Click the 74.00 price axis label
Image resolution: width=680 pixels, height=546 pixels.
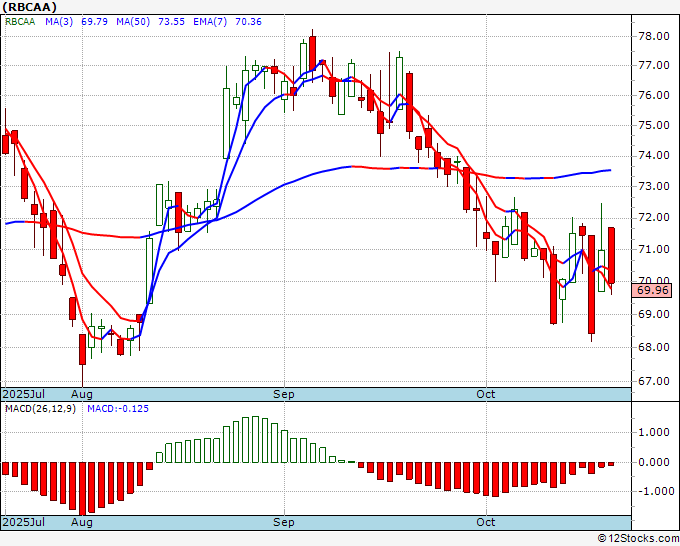654,156
